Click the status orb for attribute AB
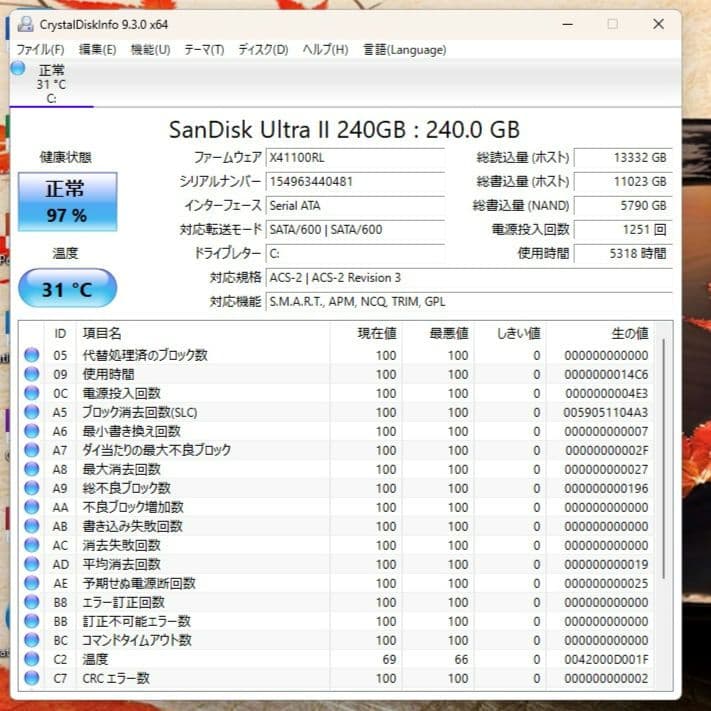Screen dimensions: 711x711 point(32,526)
